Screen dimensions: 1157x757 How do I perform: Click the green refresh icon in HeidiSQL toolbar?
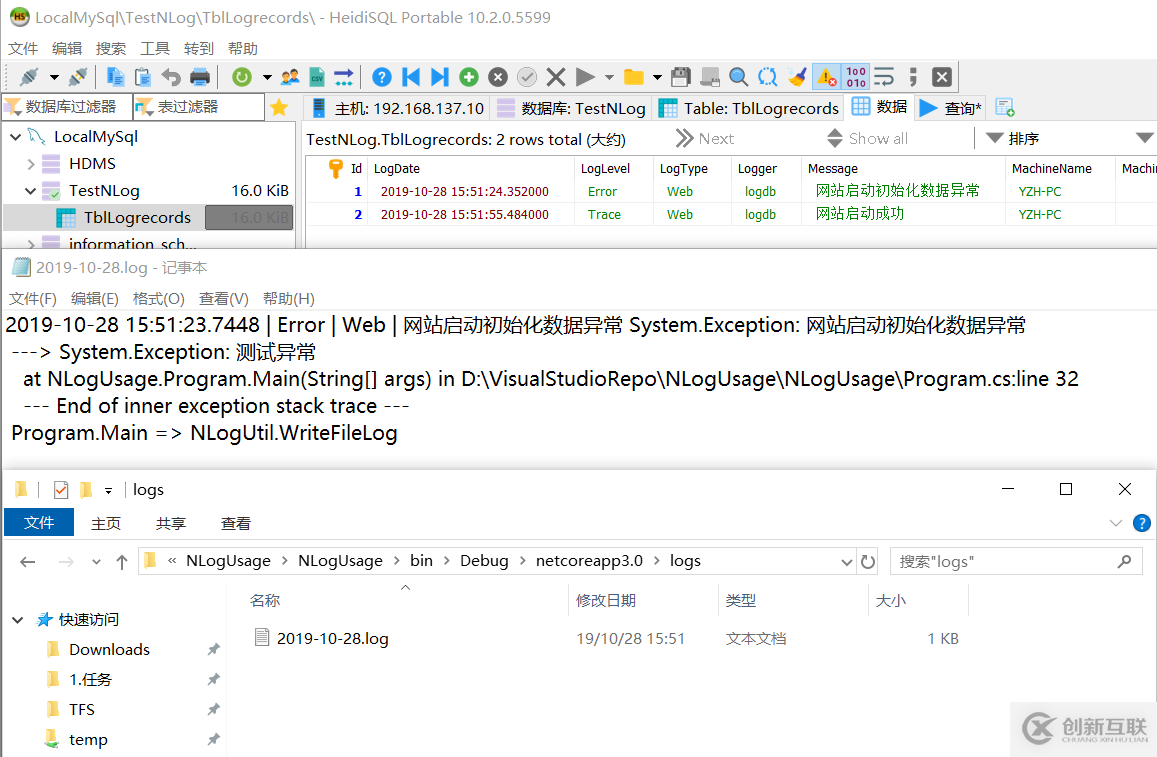(241, 77)
